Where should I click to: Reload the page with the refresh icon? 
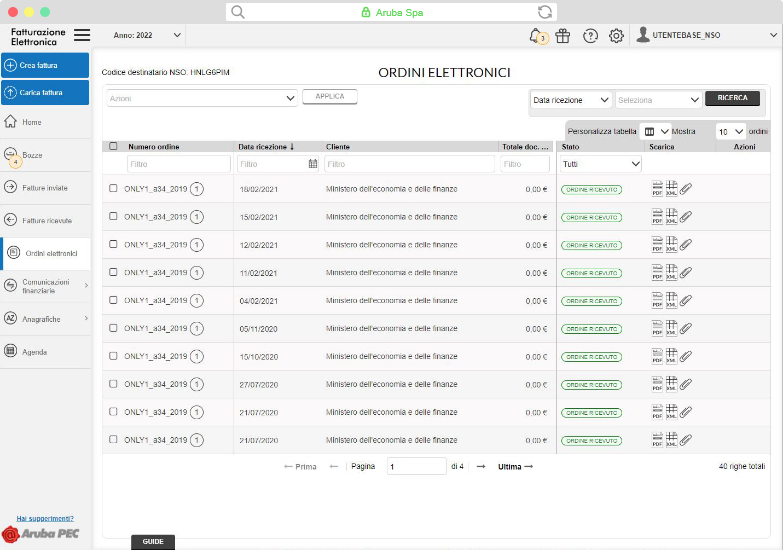(545, 12)
